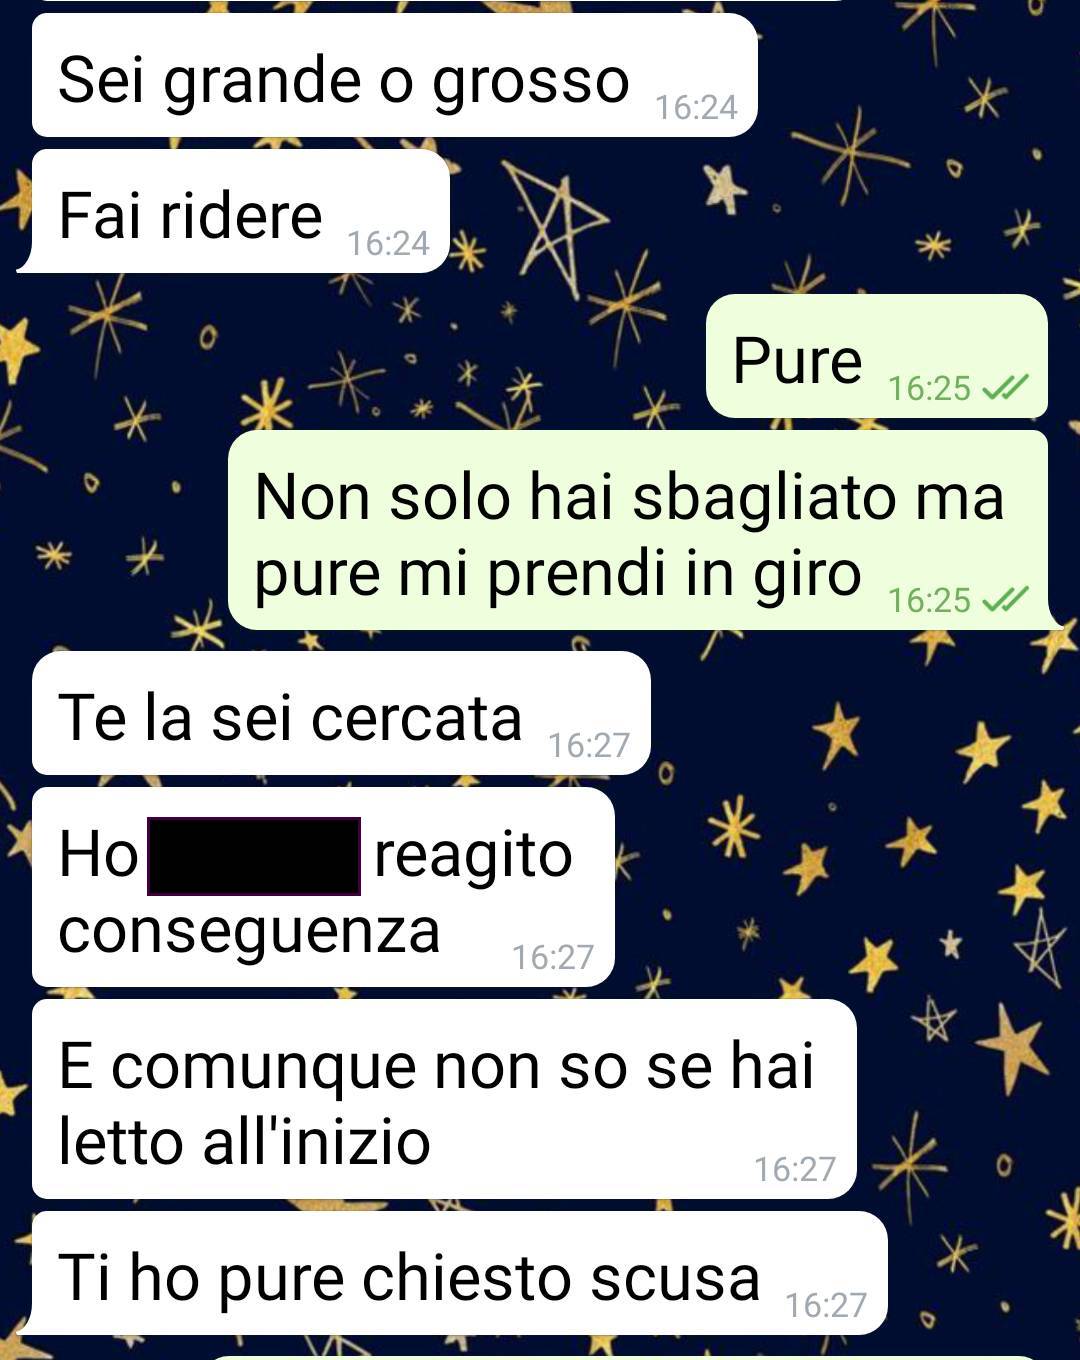Click read receipt ticks on 'prendi in giro'
The width and height of the screenshot is (1080, 1360).
click(1005, 600)
